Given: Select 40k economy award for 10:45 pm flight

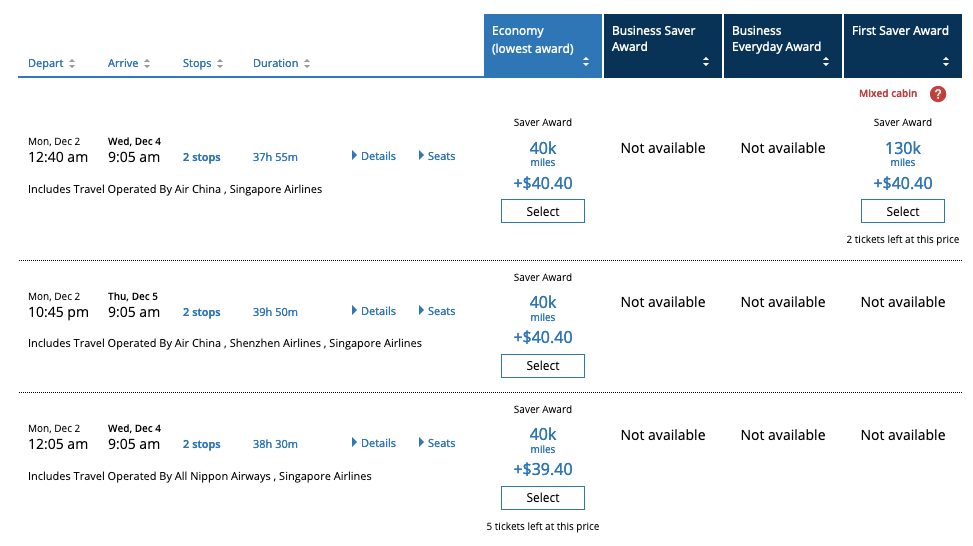Looking at the screenshot, I should coord(542,366).
